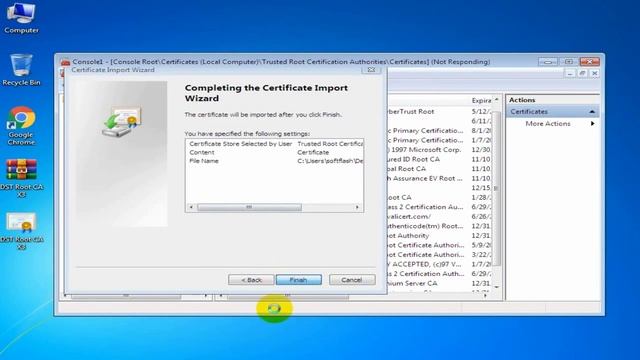Open the DST Root CA X3 certificate file icon
This screenshot has width=640, height=360.
click(x=21, y=231)
